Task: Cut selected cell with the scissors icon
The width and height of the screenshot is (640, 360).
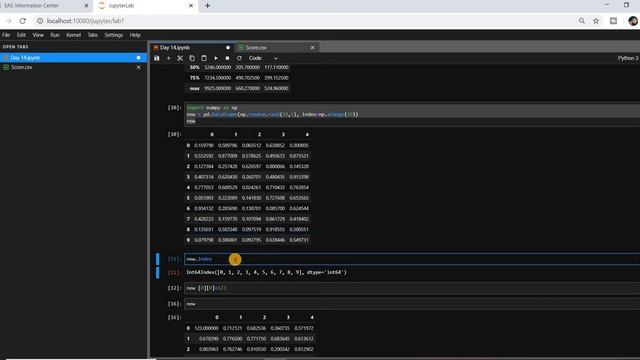Action: tap(180, 58)
